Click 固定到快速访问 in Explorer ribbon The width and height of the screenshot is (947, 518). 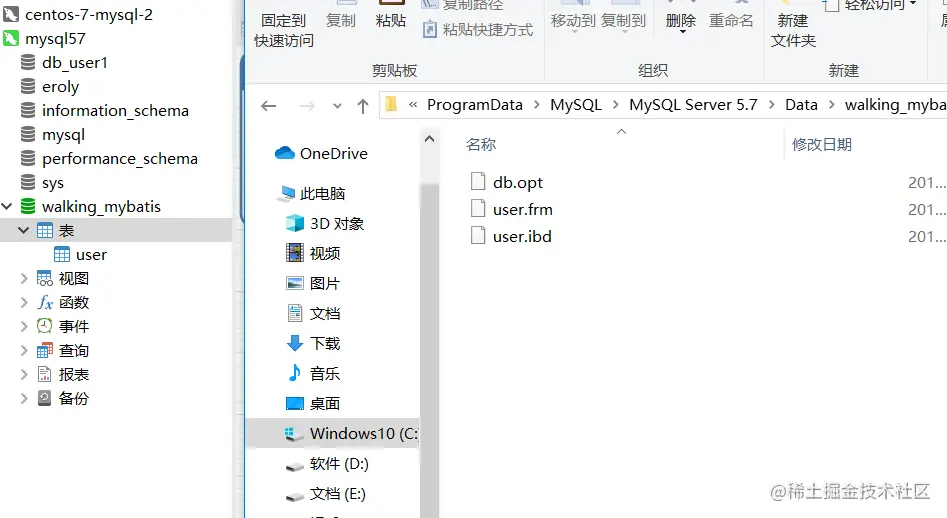283,30
